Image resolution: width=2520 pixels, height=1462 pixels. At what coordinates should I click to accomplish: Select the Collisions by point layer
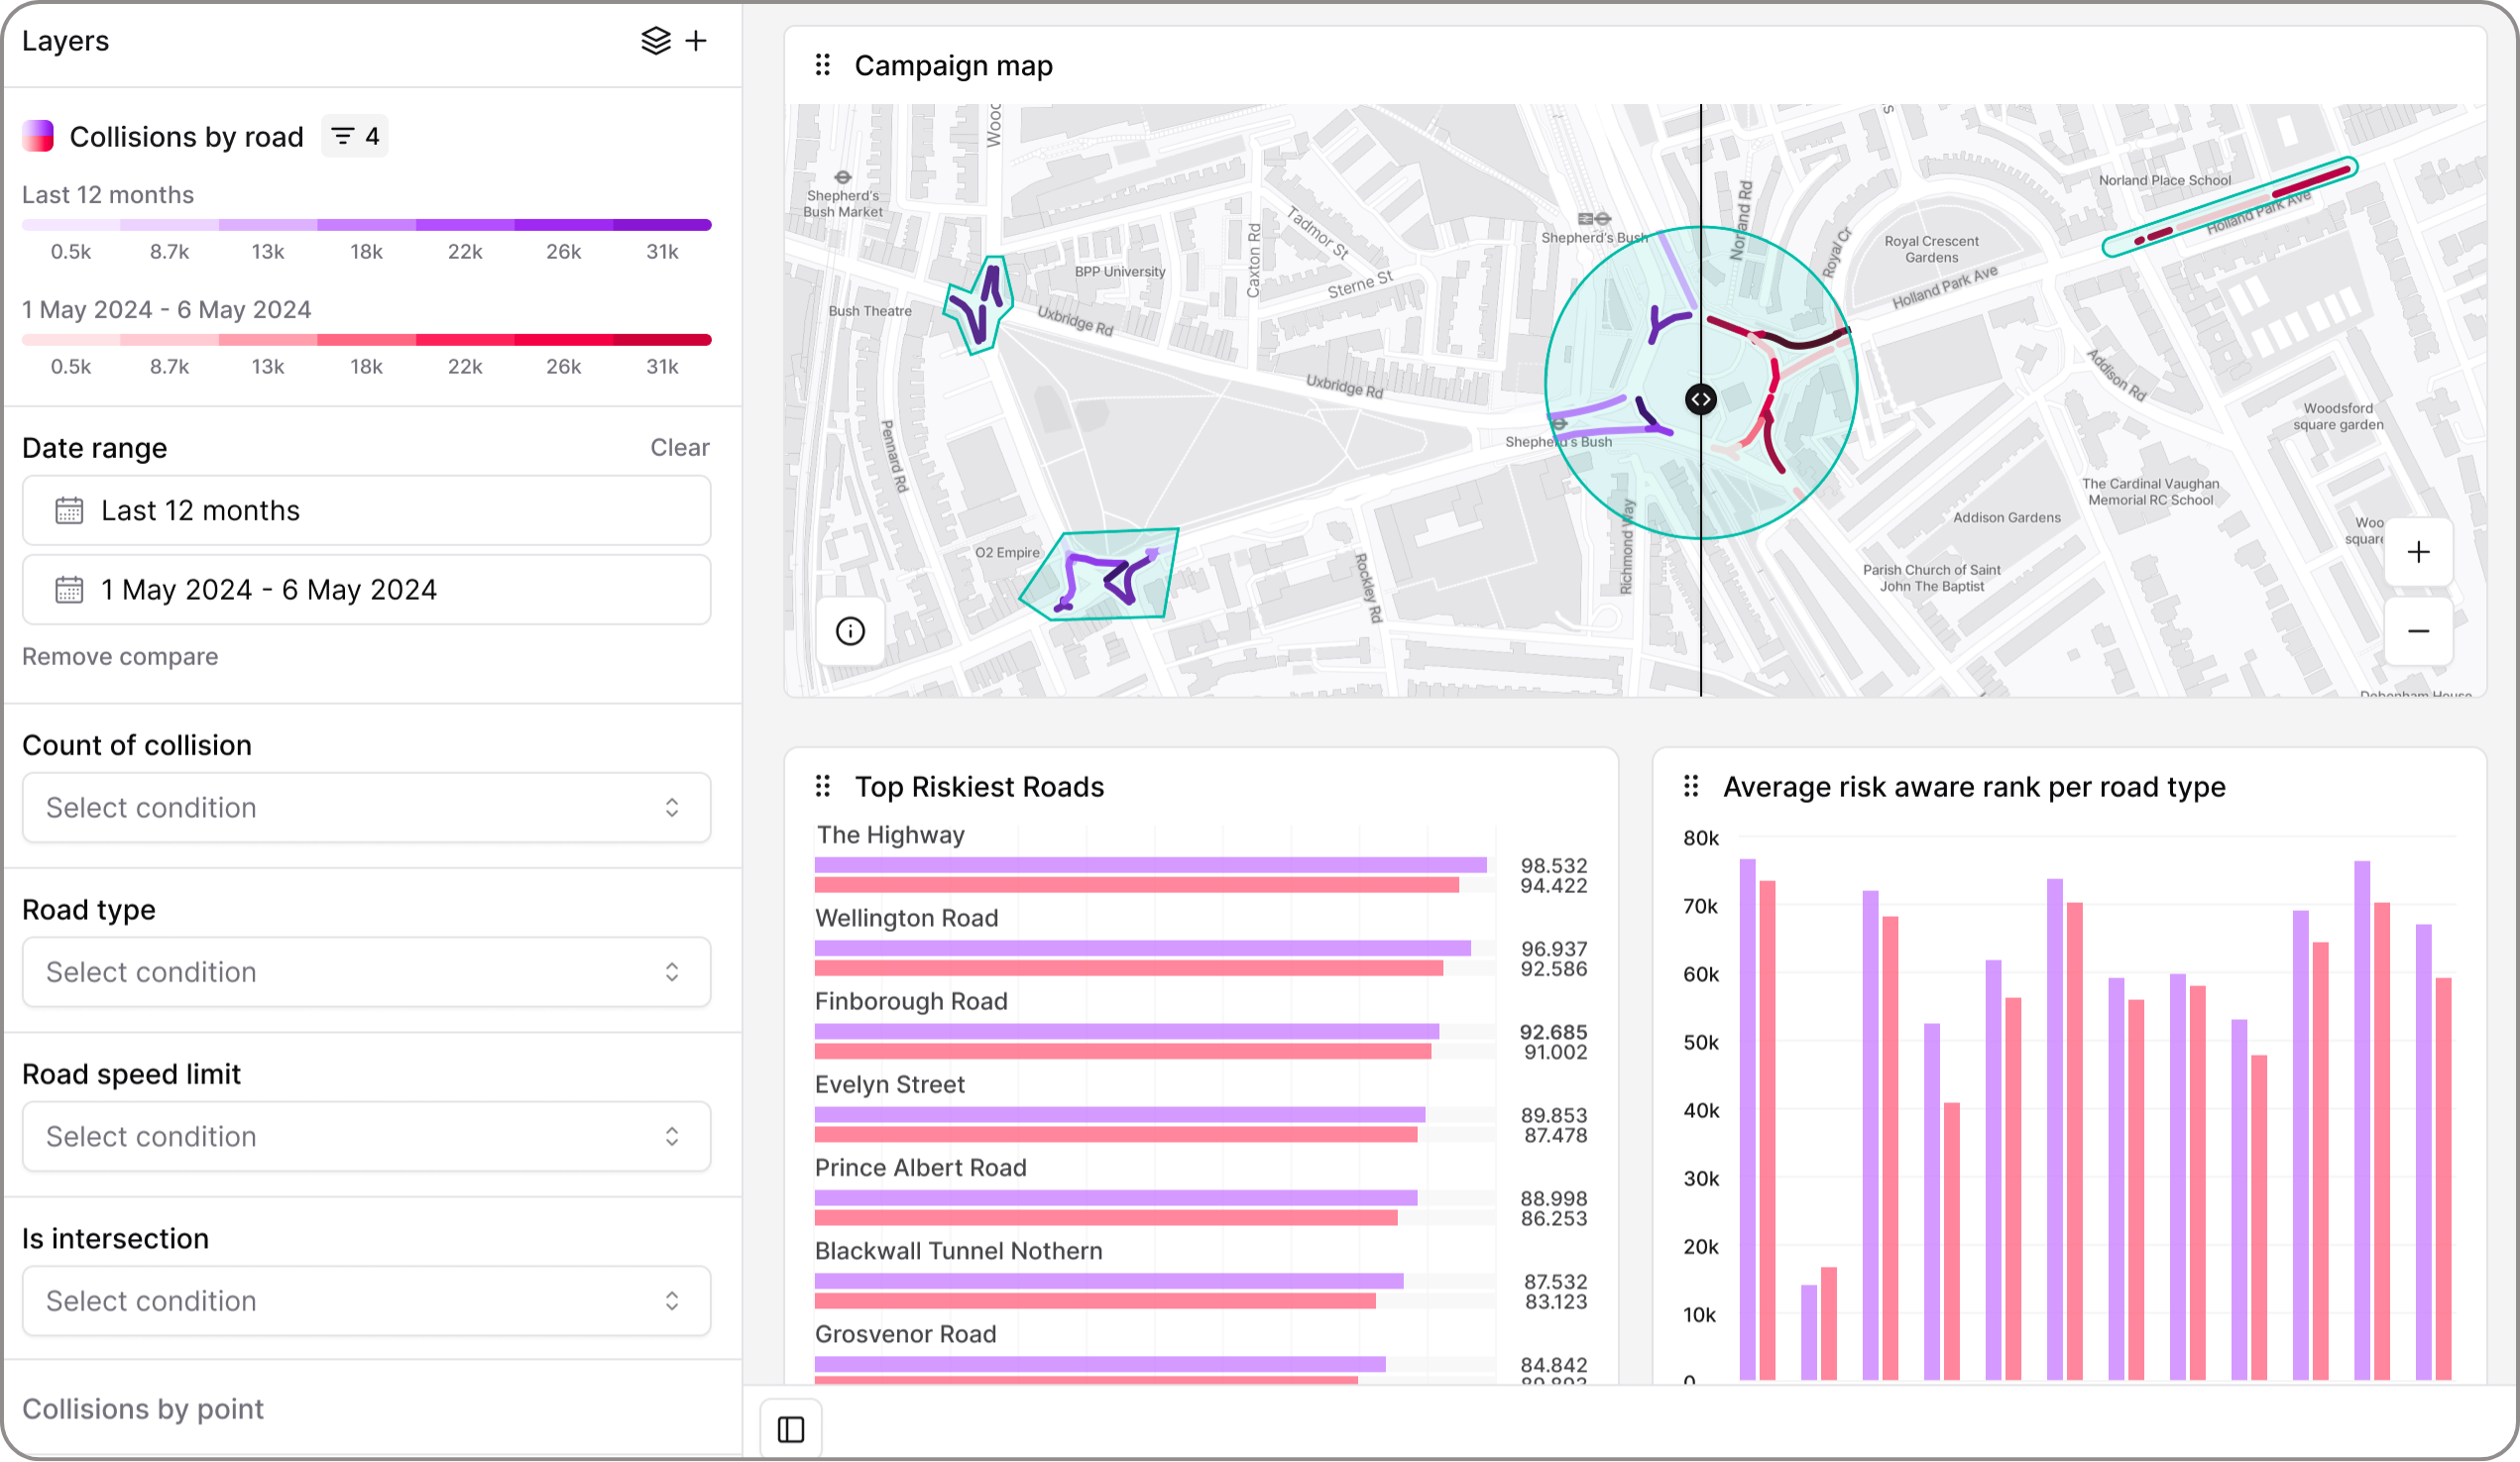pyautogui.click(x=143, y=1409)
